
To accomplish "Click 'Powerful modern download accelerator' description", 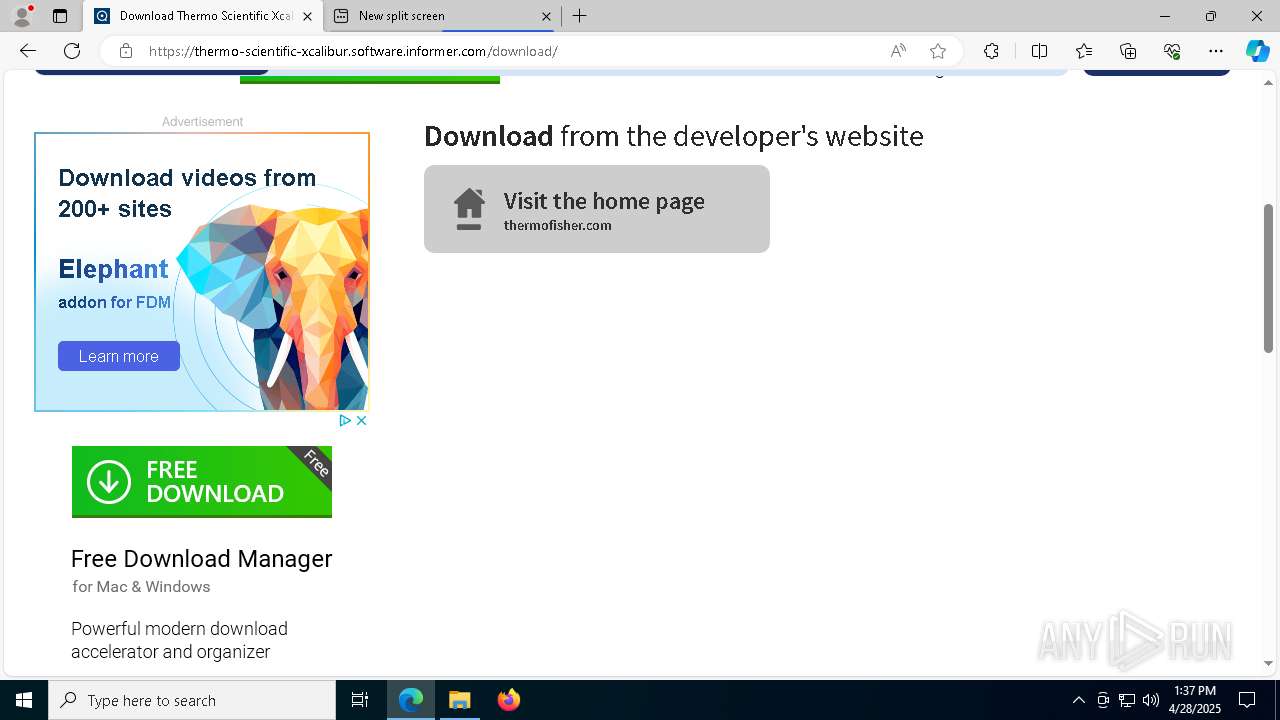I will click(179, 640).
